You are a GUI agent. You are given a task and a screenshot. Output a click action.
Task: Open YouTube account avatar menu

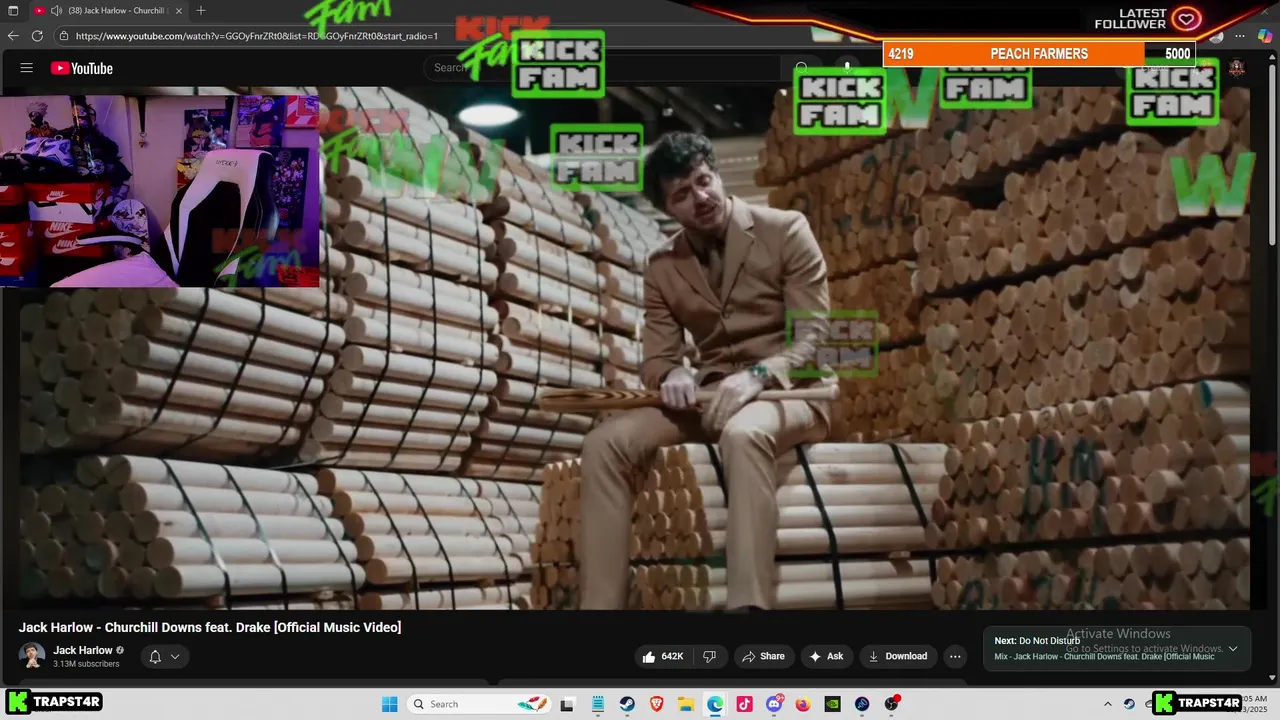pos(1237,68)
